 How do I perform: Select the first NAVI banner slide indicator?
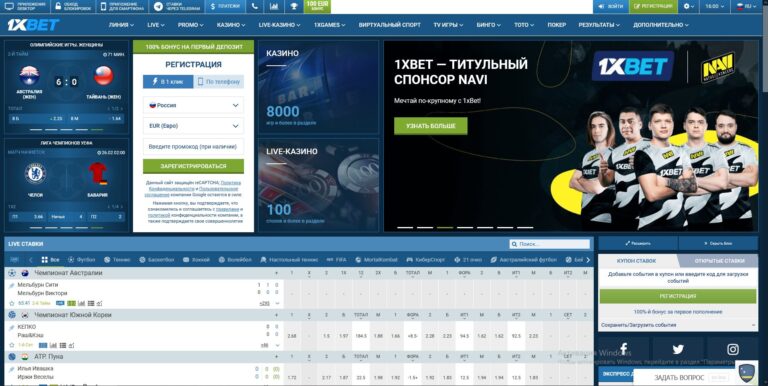pos(405,227)
